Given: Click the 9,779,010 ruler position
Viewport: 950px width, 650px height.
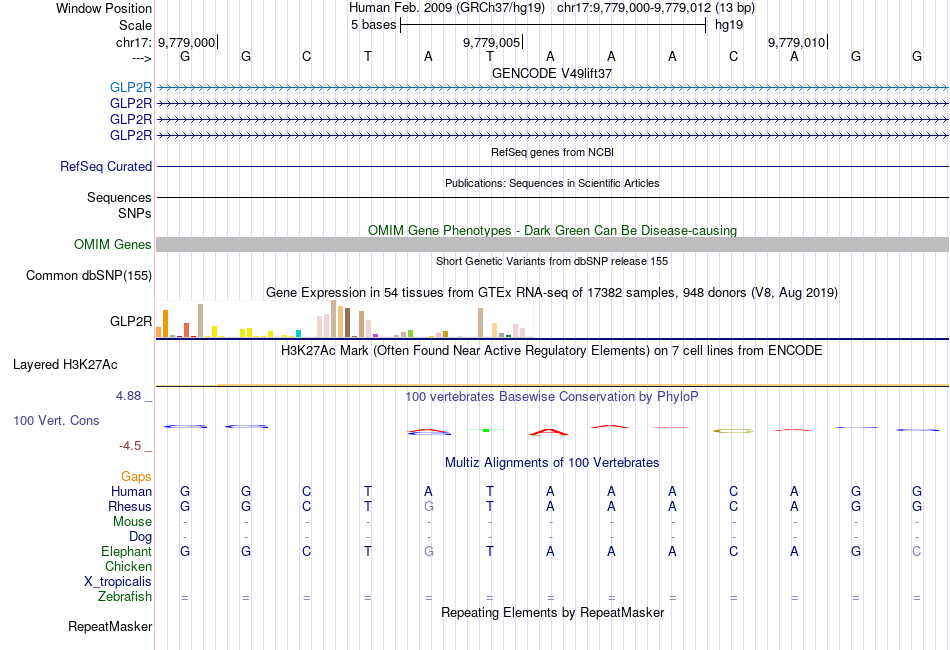Looking at the screenshot, I should click(x=796, y=42).
